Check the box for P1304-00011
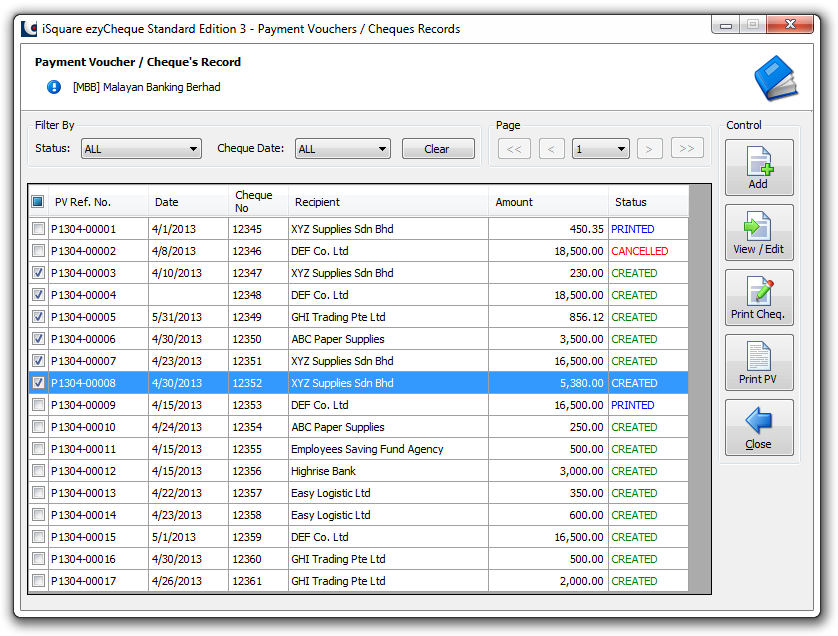The height and width of the screenshot is (636, 838). [38, 448]
